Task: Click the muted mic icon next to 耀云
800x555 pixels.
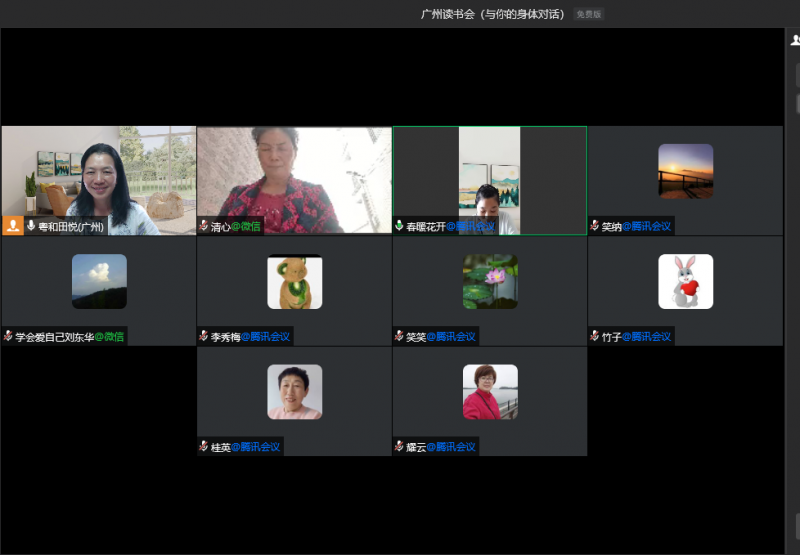Action: coord(400,447)
